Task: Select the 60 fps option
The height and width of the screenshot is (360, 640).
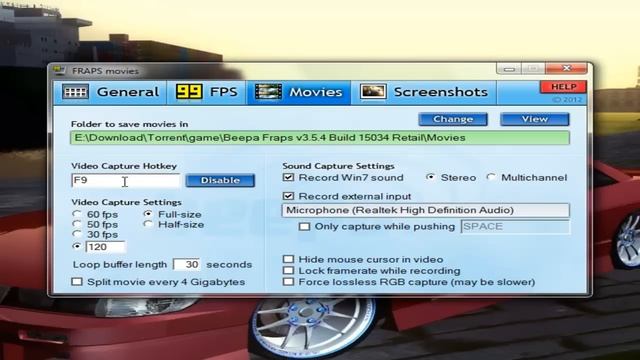Action: 77,214
